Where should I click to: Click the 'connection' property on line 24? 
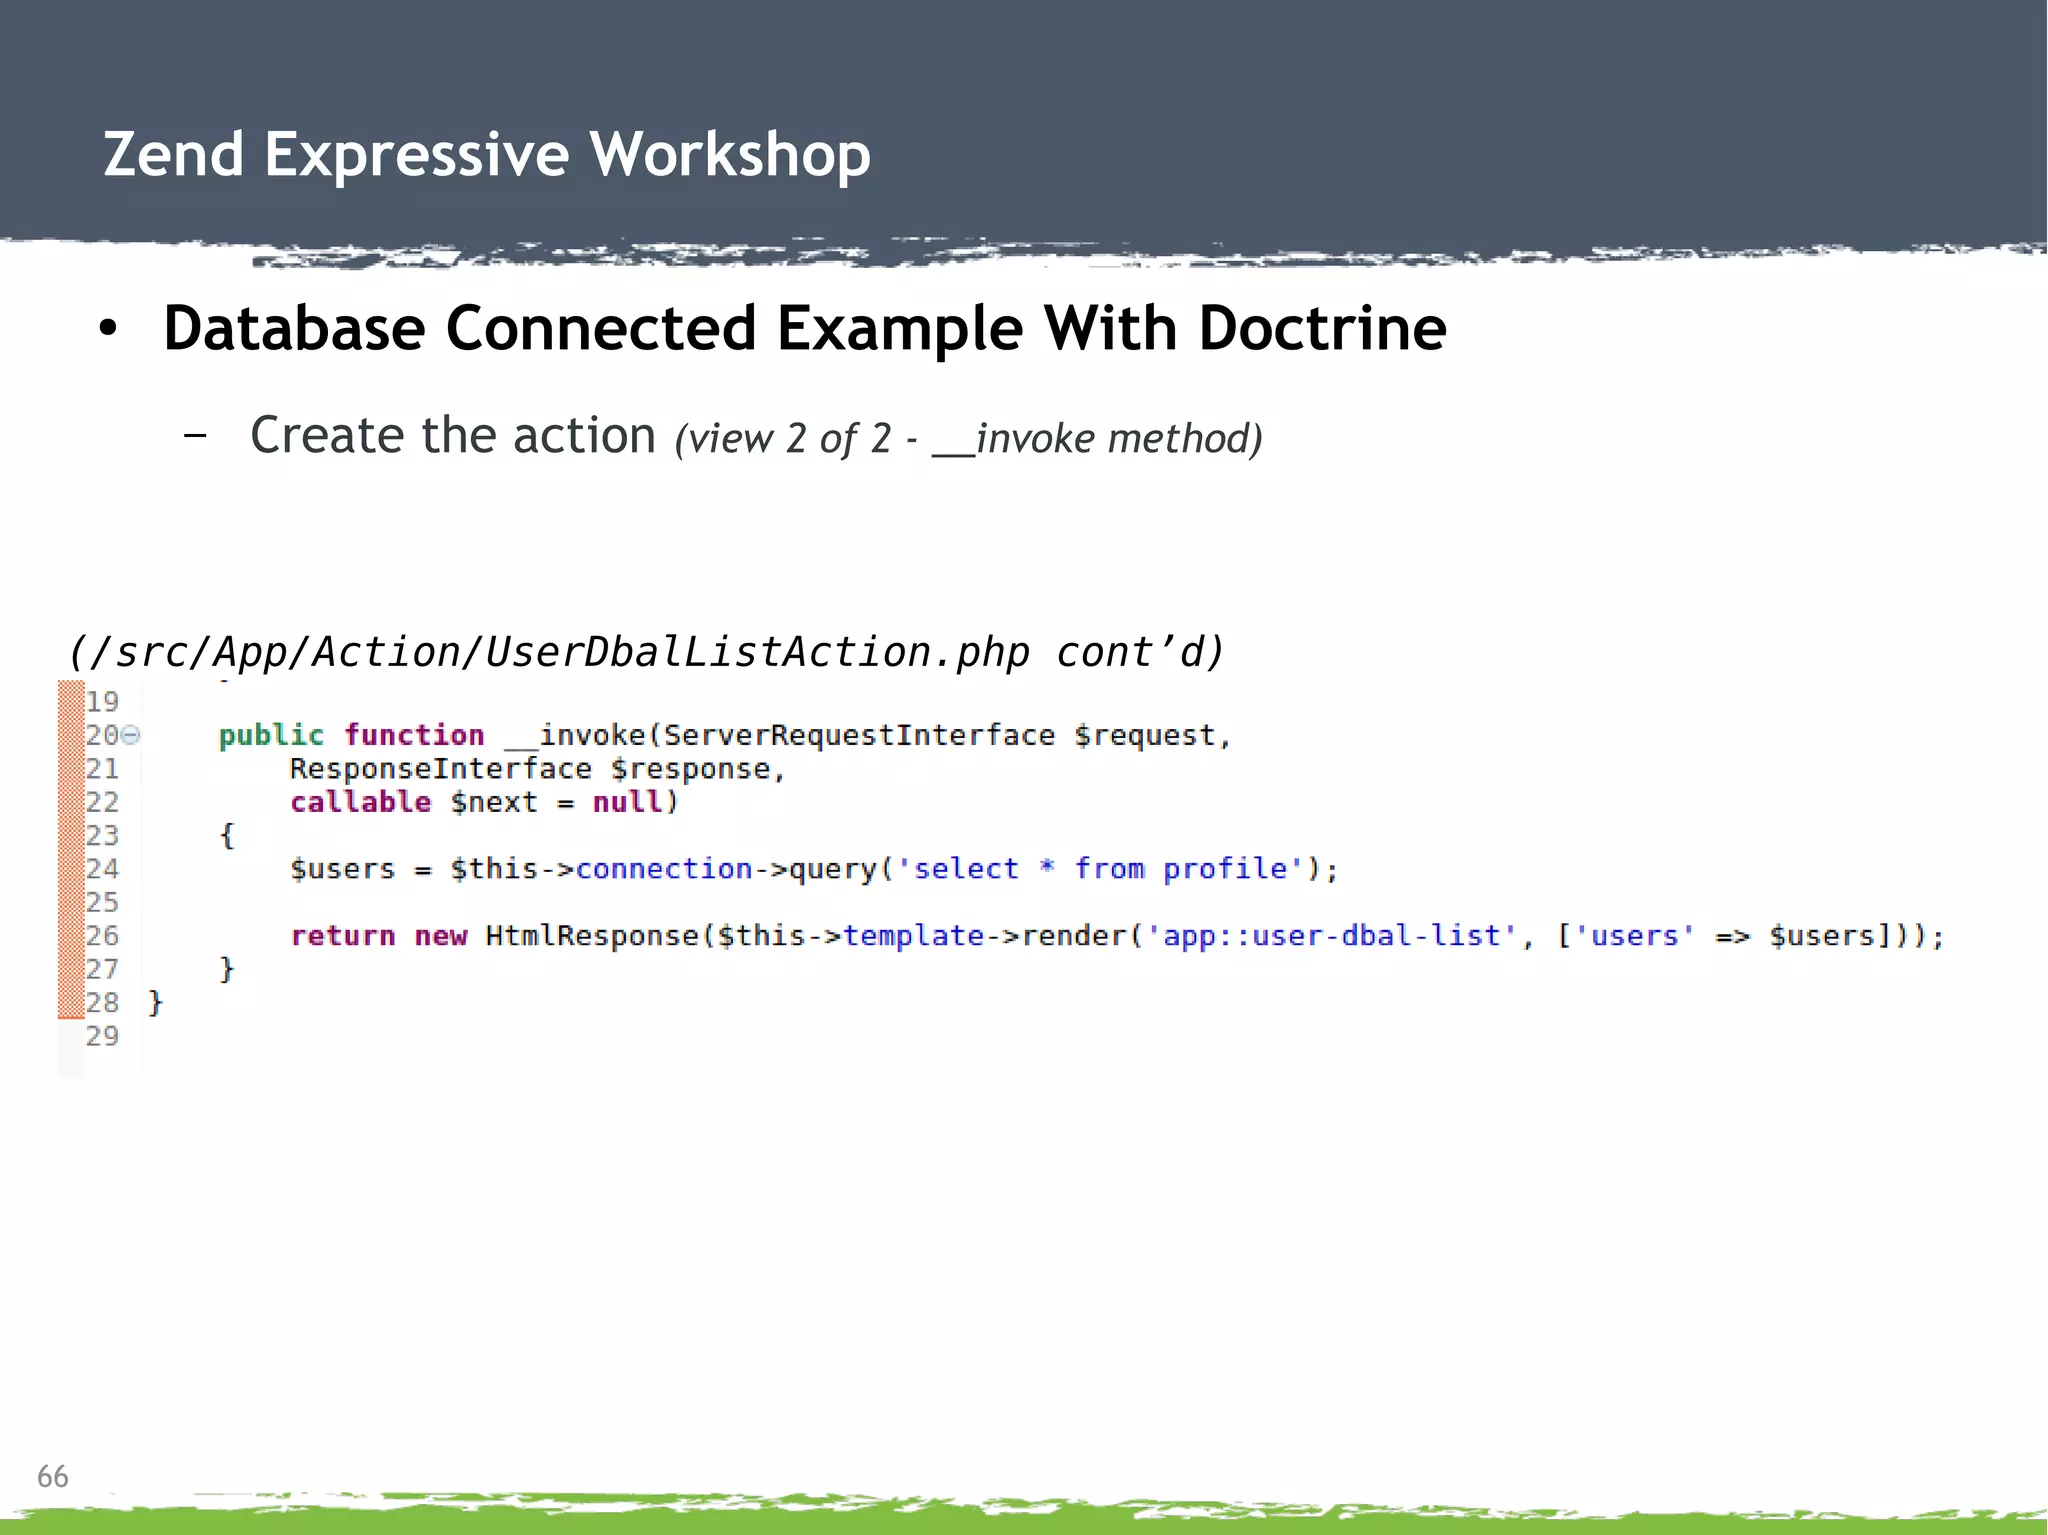pos(664,869)
